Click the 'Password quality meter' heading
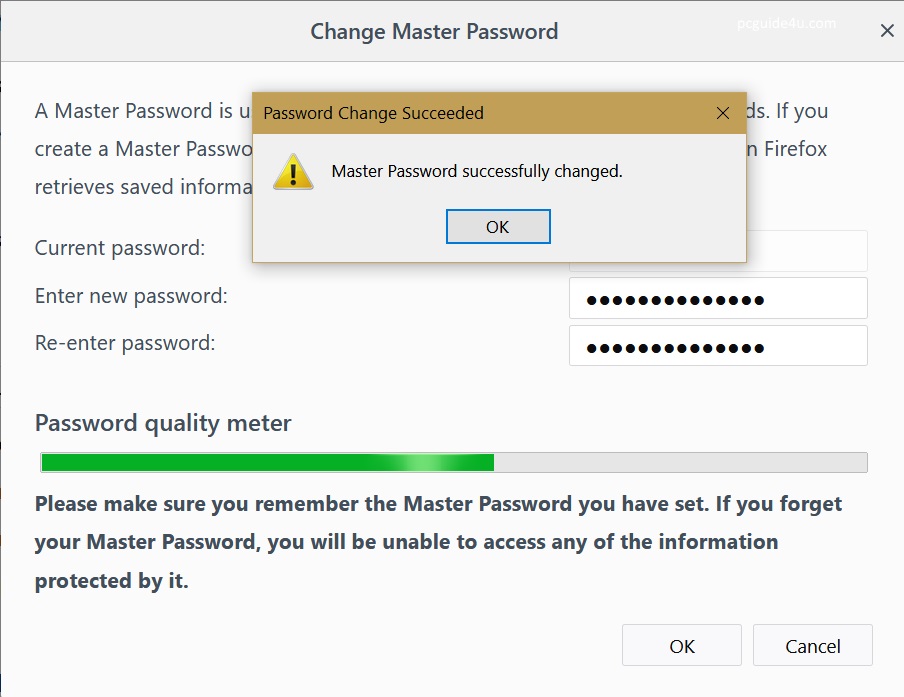This screenshot has height=697, width=904. point(163,423)
